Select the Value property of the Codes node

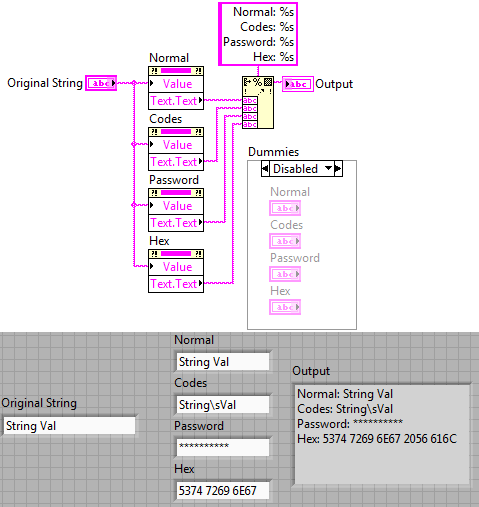[176, 145]
